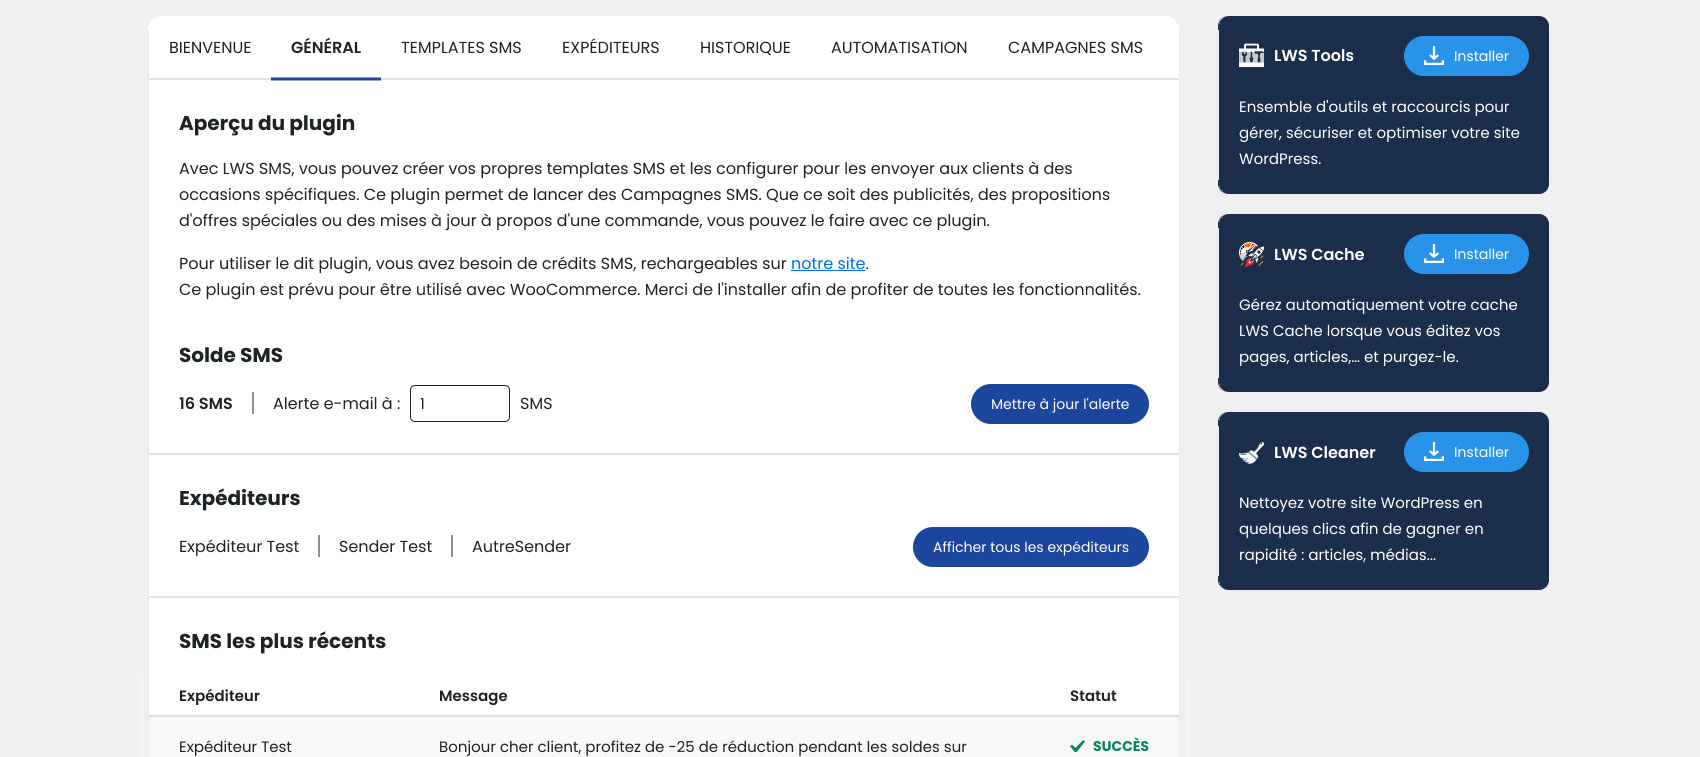Click 'Afficher tous les expéditeurs' button
1700x757 pixels.
1031,547
